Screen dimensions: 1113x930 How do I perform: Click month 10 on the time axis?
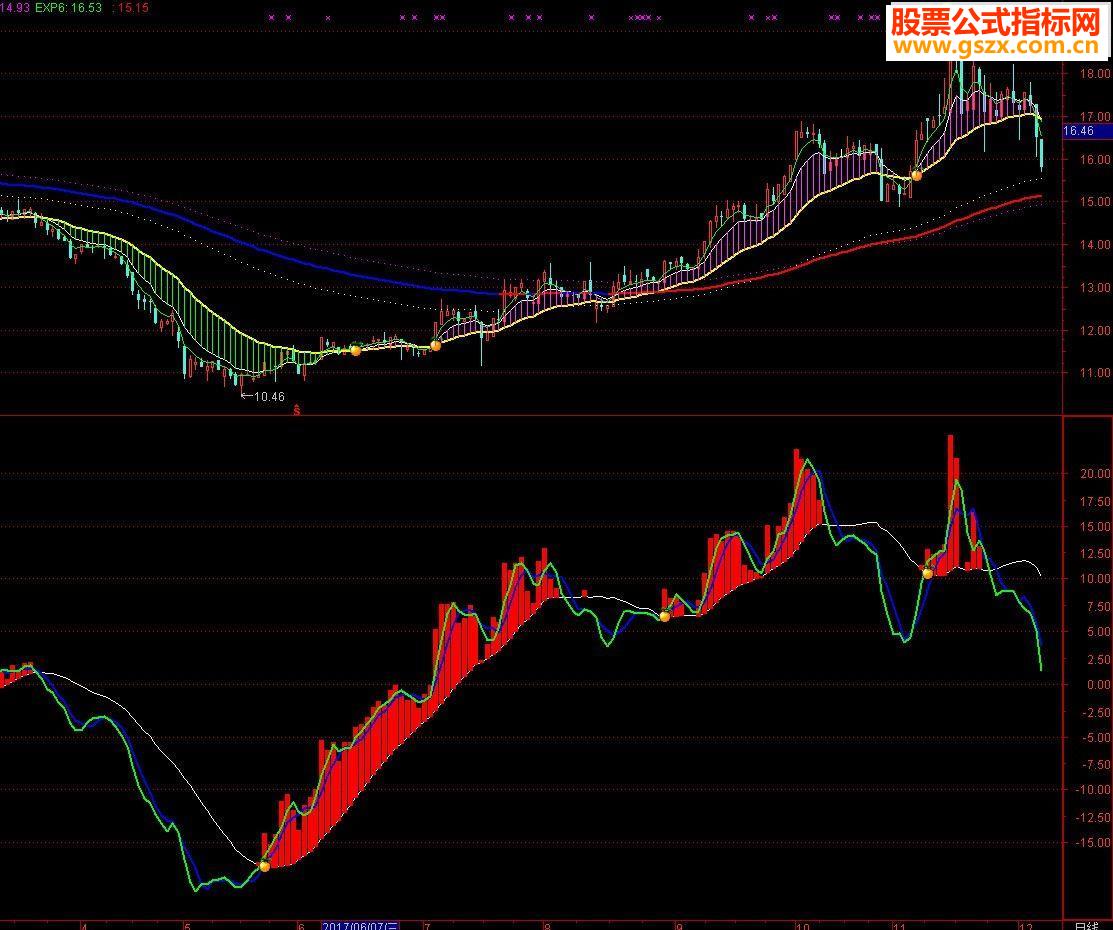coord(802,926)
